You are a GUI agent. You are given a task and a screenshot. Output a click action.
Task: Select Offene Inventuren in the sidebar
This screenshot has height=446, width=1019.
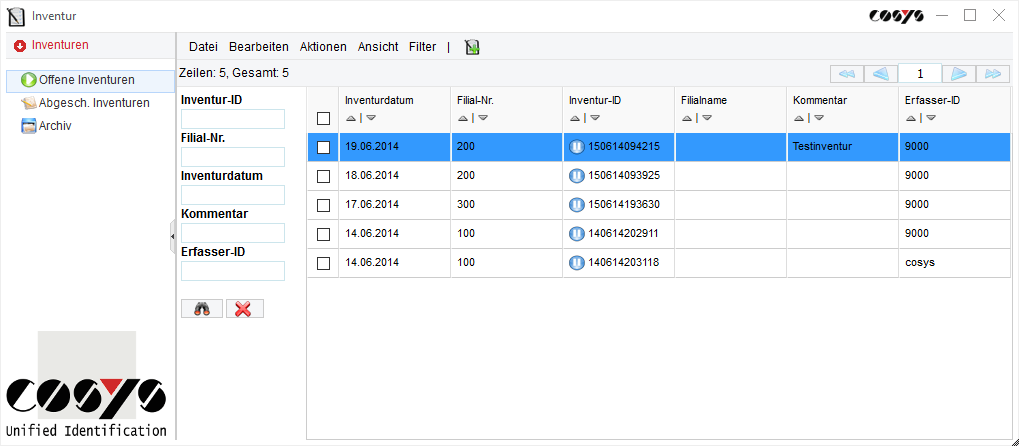click(86, 80)
